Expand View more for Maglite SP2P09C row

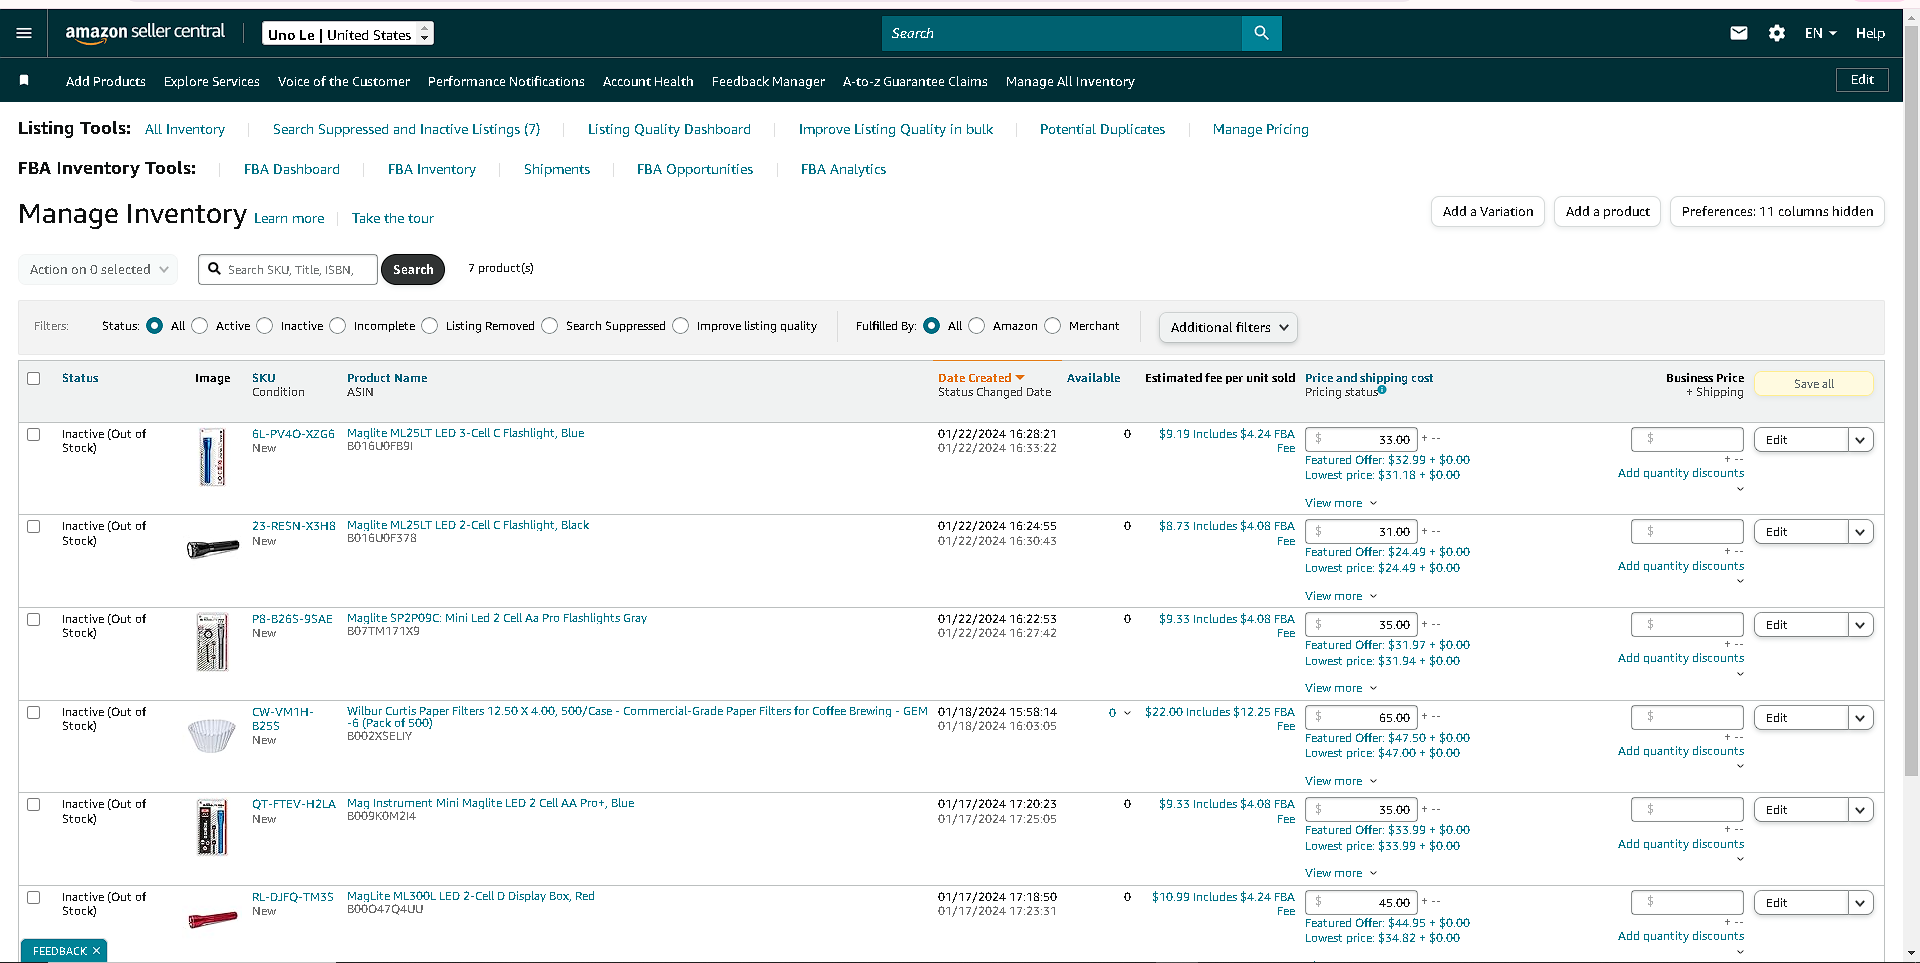pyautogui.click(x=1341, y=688)
